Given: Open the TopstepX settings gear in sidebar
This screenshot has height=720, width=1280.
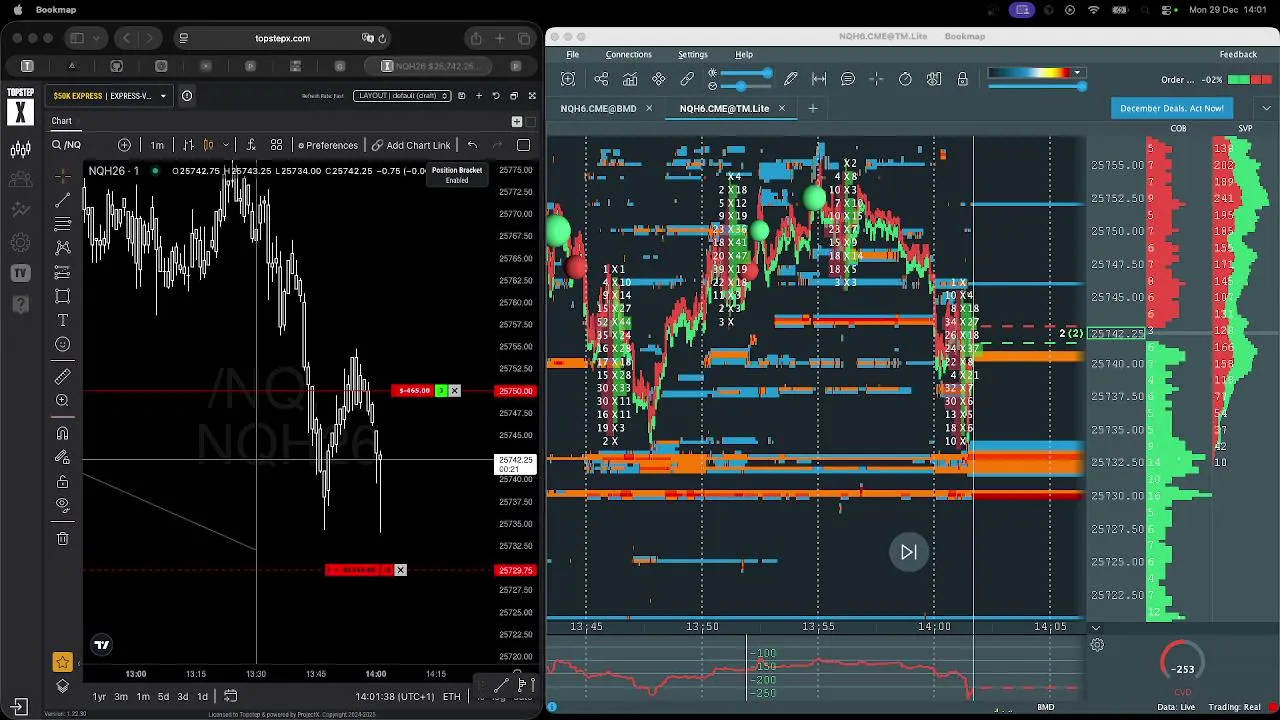Looking at the screenshot, I should coord(20,242).
